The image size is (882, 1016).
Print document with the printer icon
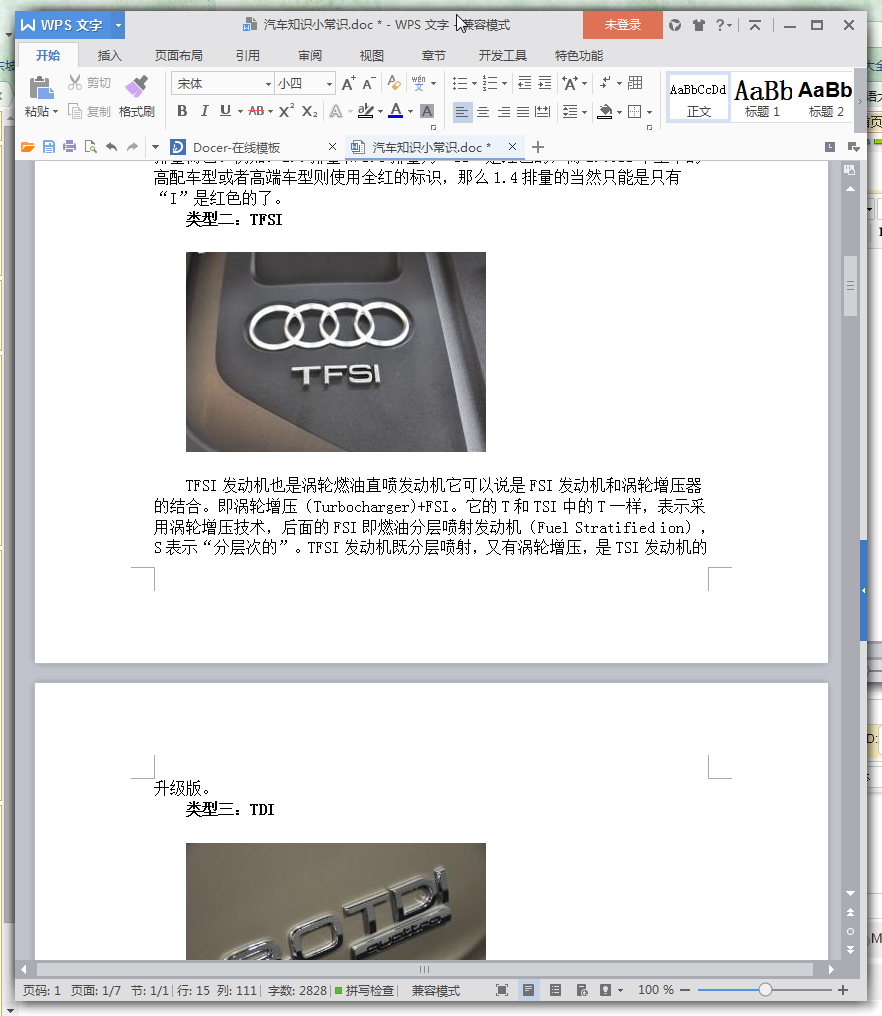click(69, 147)
